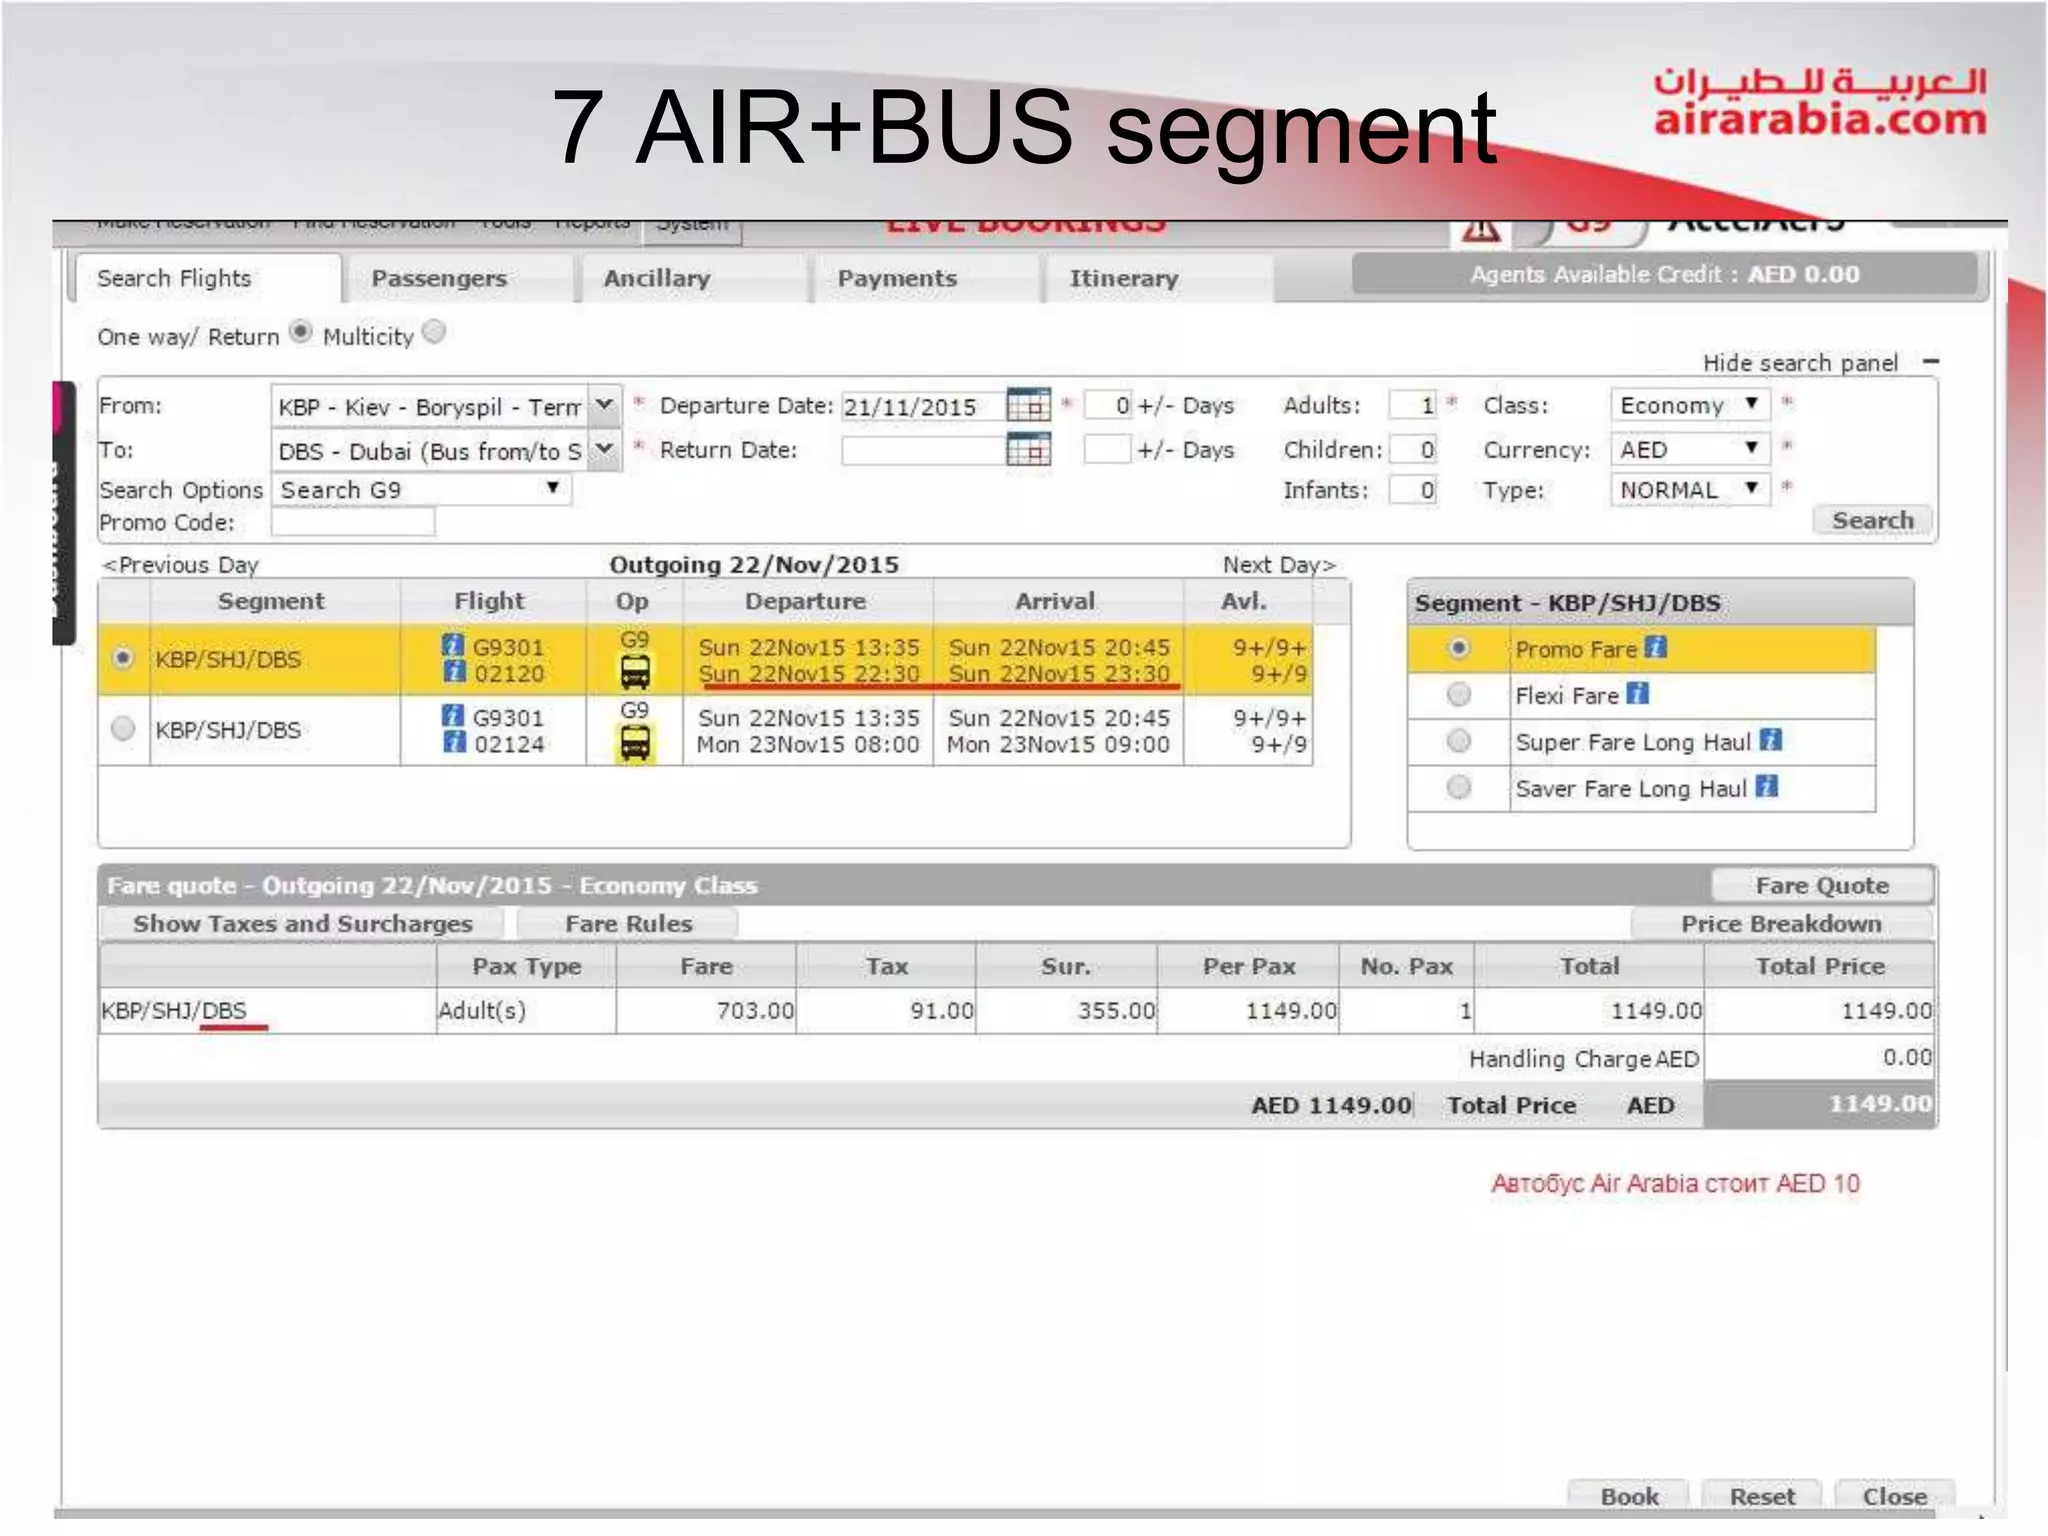Click the Promo Code input field
This screenshot has width=2048, height=1536.
[353, 521]
